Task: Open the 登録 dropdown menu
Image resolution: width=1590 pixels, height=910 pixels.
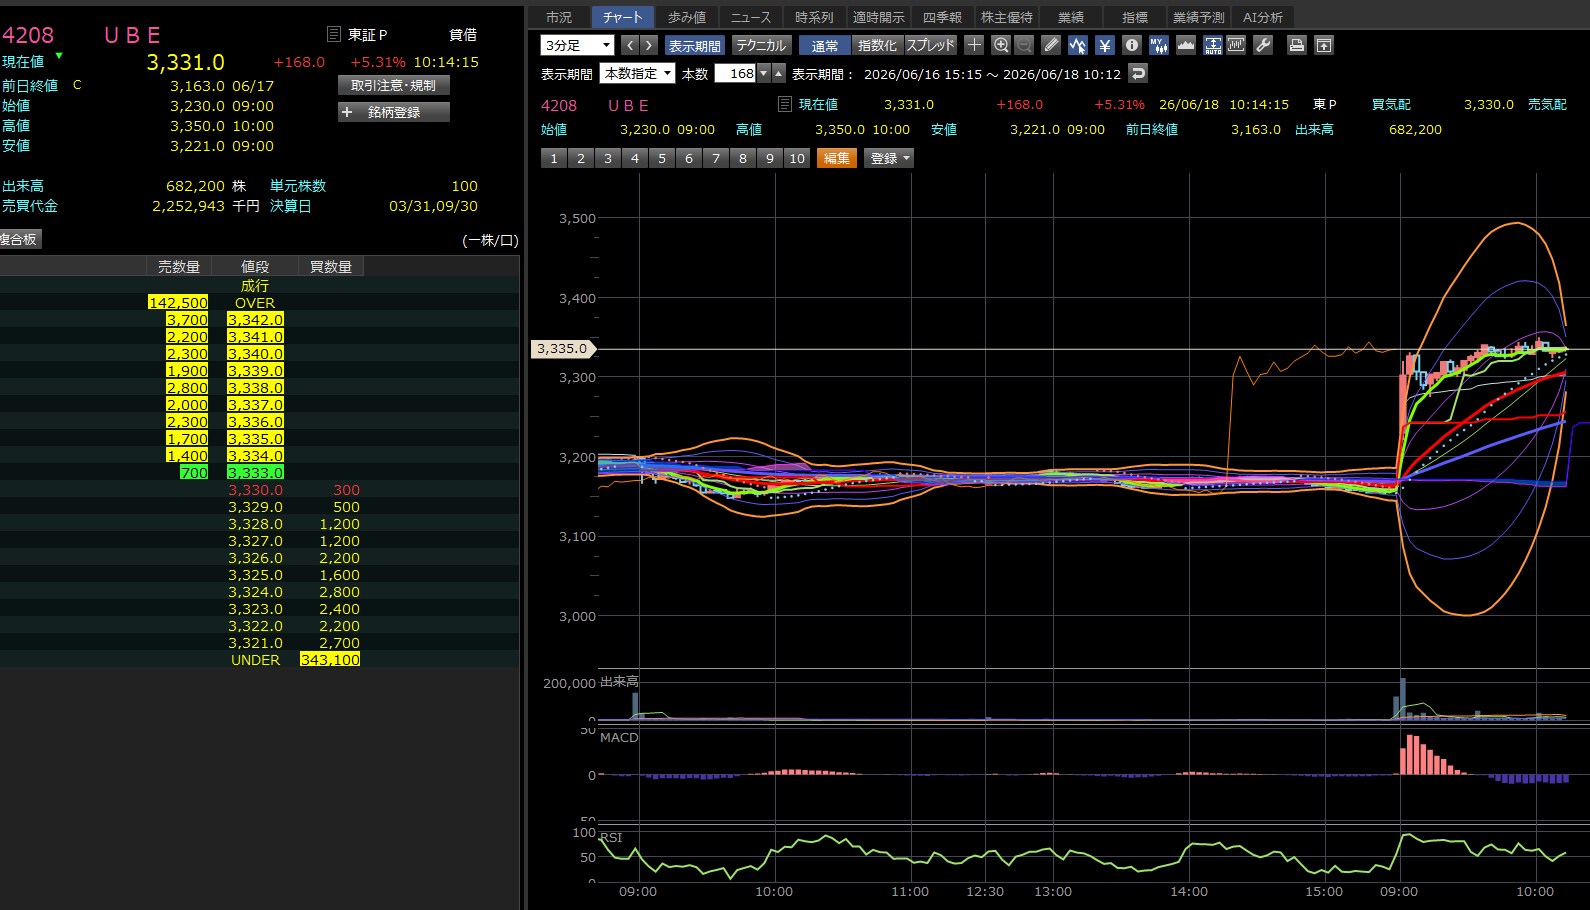Action: tap(889, 158)
